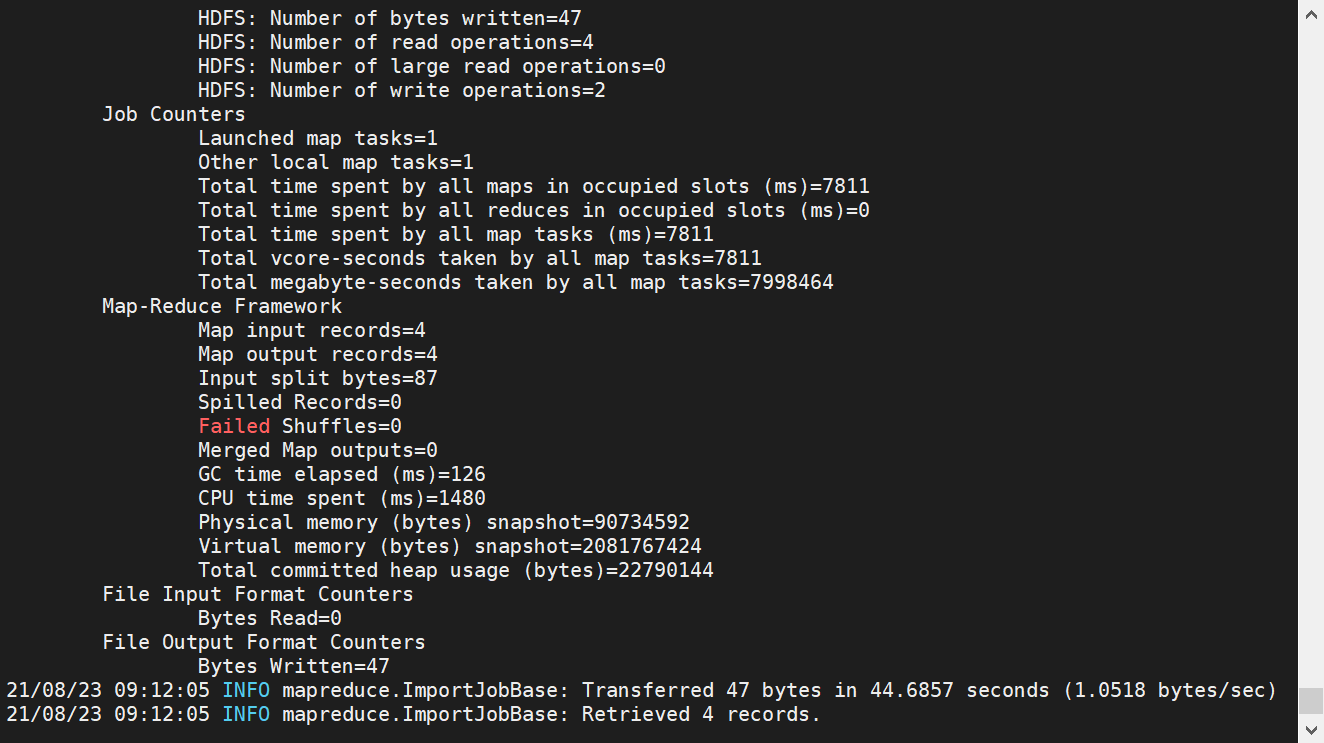This screenshot has height=743, width=1324.
Task: Click the "Total megabyte-seconds" counter line
Action: tap(516, 282)
